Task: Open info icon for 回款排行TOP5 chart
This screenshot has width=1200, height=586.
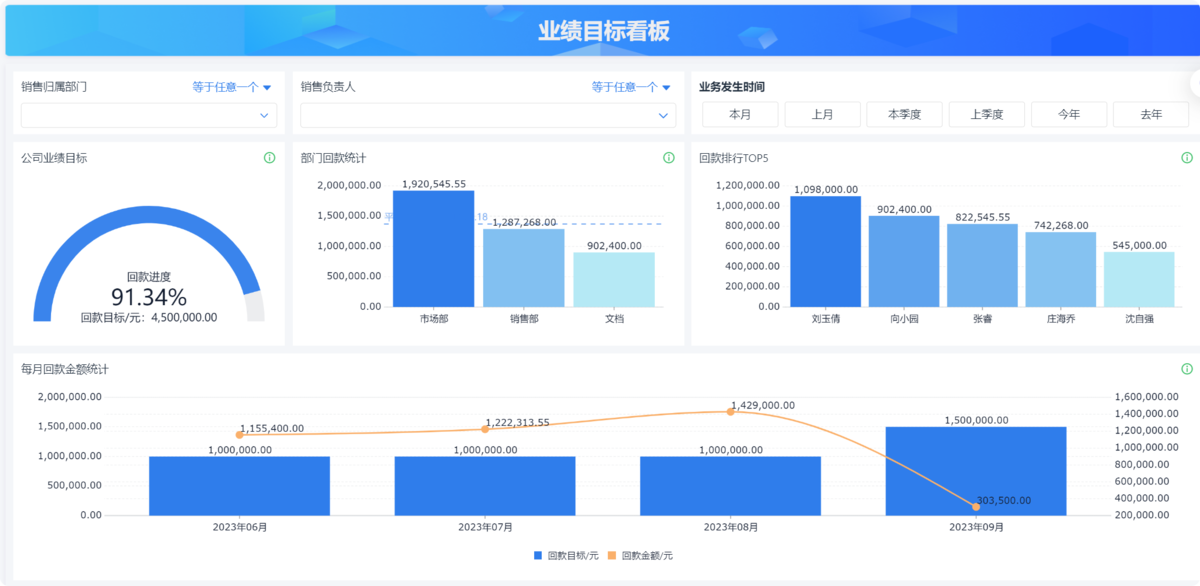Action: pos(1187,158)
